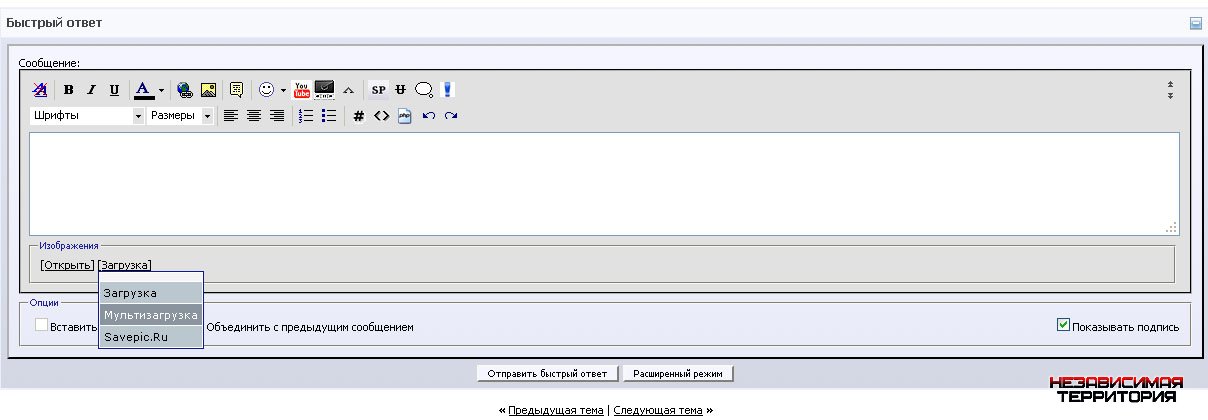Open the 'Размеры' size dropdown
Screen dimensions: 1208x420
tap(180, 116)
